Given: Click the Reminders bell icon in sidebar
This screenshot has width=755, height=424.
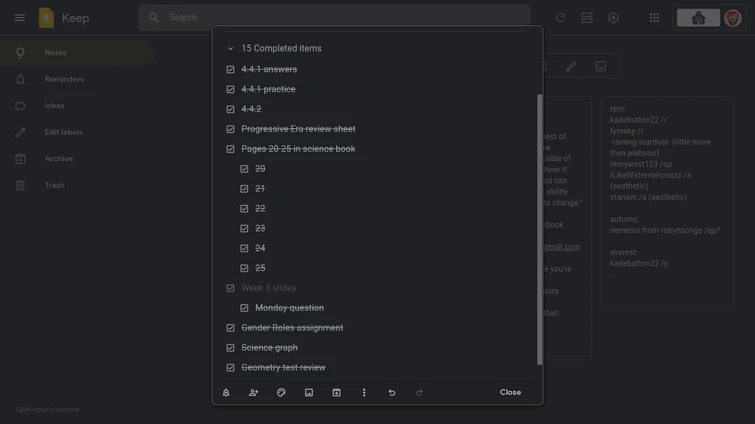Looking at the screenshot, I should 20,79.
